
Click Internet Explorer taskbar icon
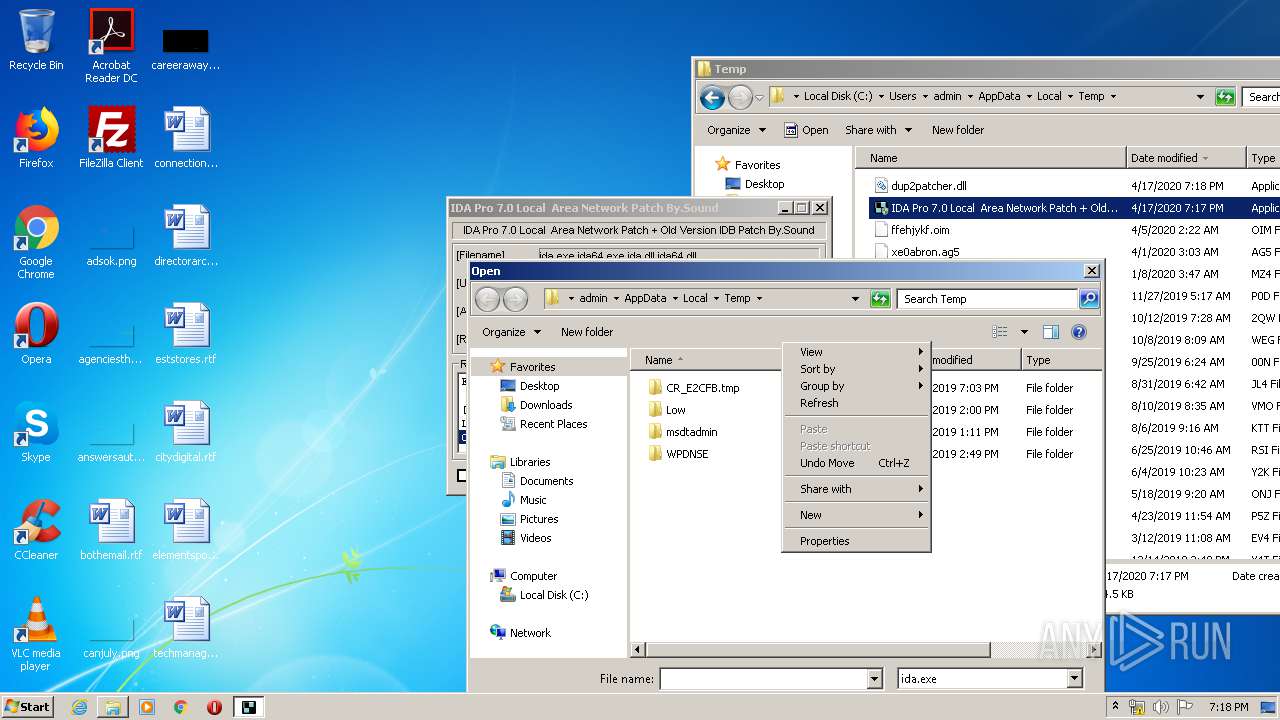pyautogui.click(x=79, y=707)
